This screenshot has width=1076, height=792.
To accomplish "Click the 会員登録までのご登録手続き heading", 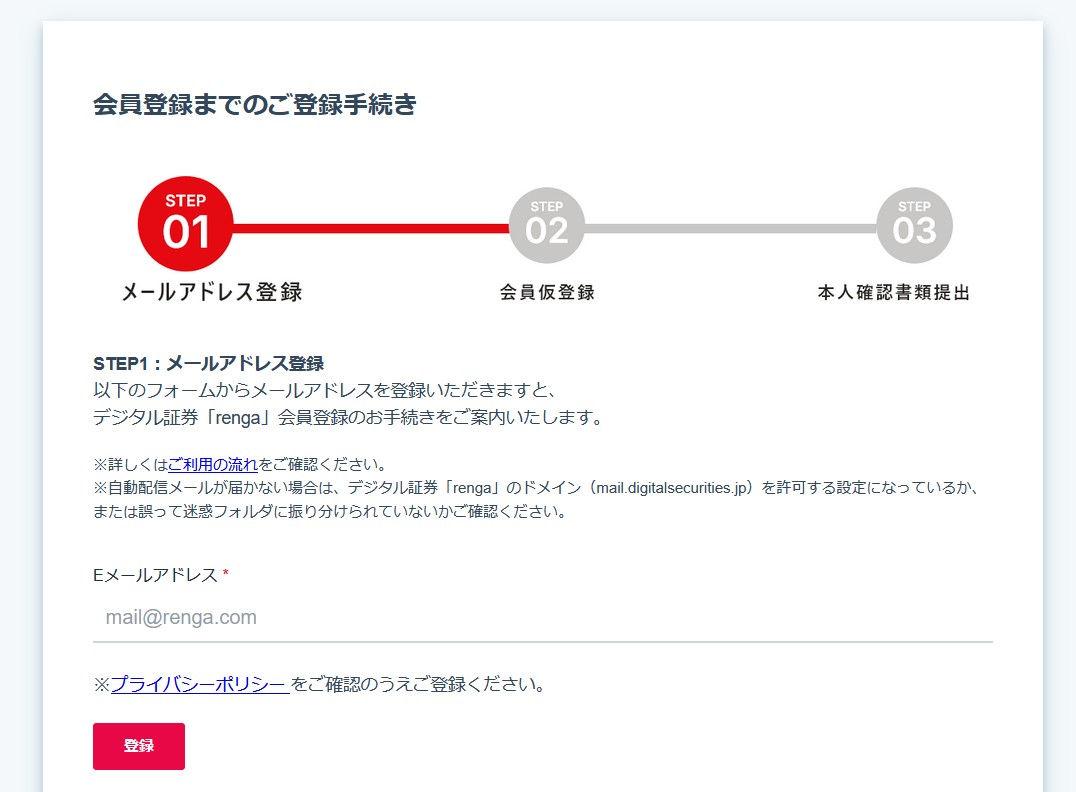I will (x=256, y=103).
